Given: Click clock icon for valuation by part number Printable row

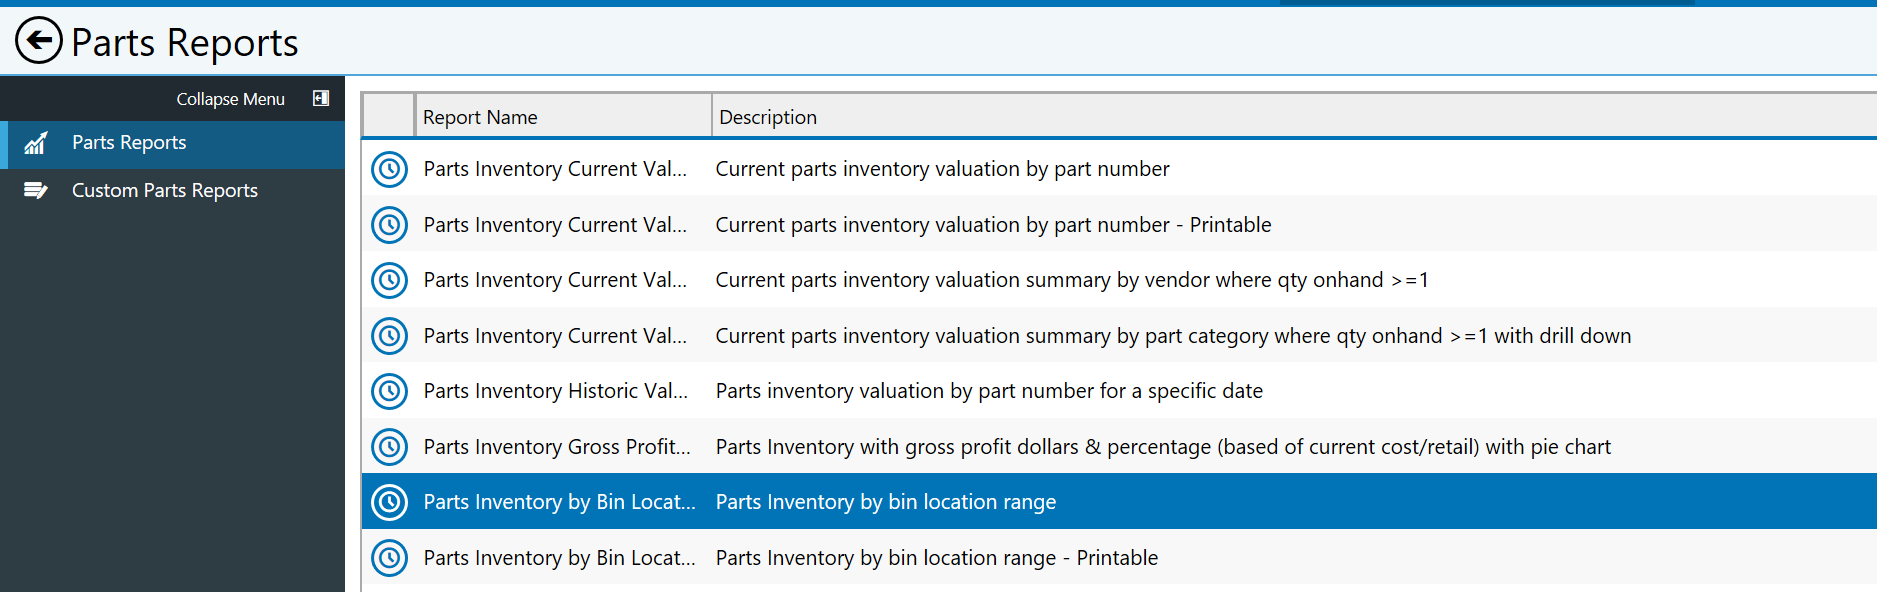Looking at the screenshot, I should pos(389,225).
